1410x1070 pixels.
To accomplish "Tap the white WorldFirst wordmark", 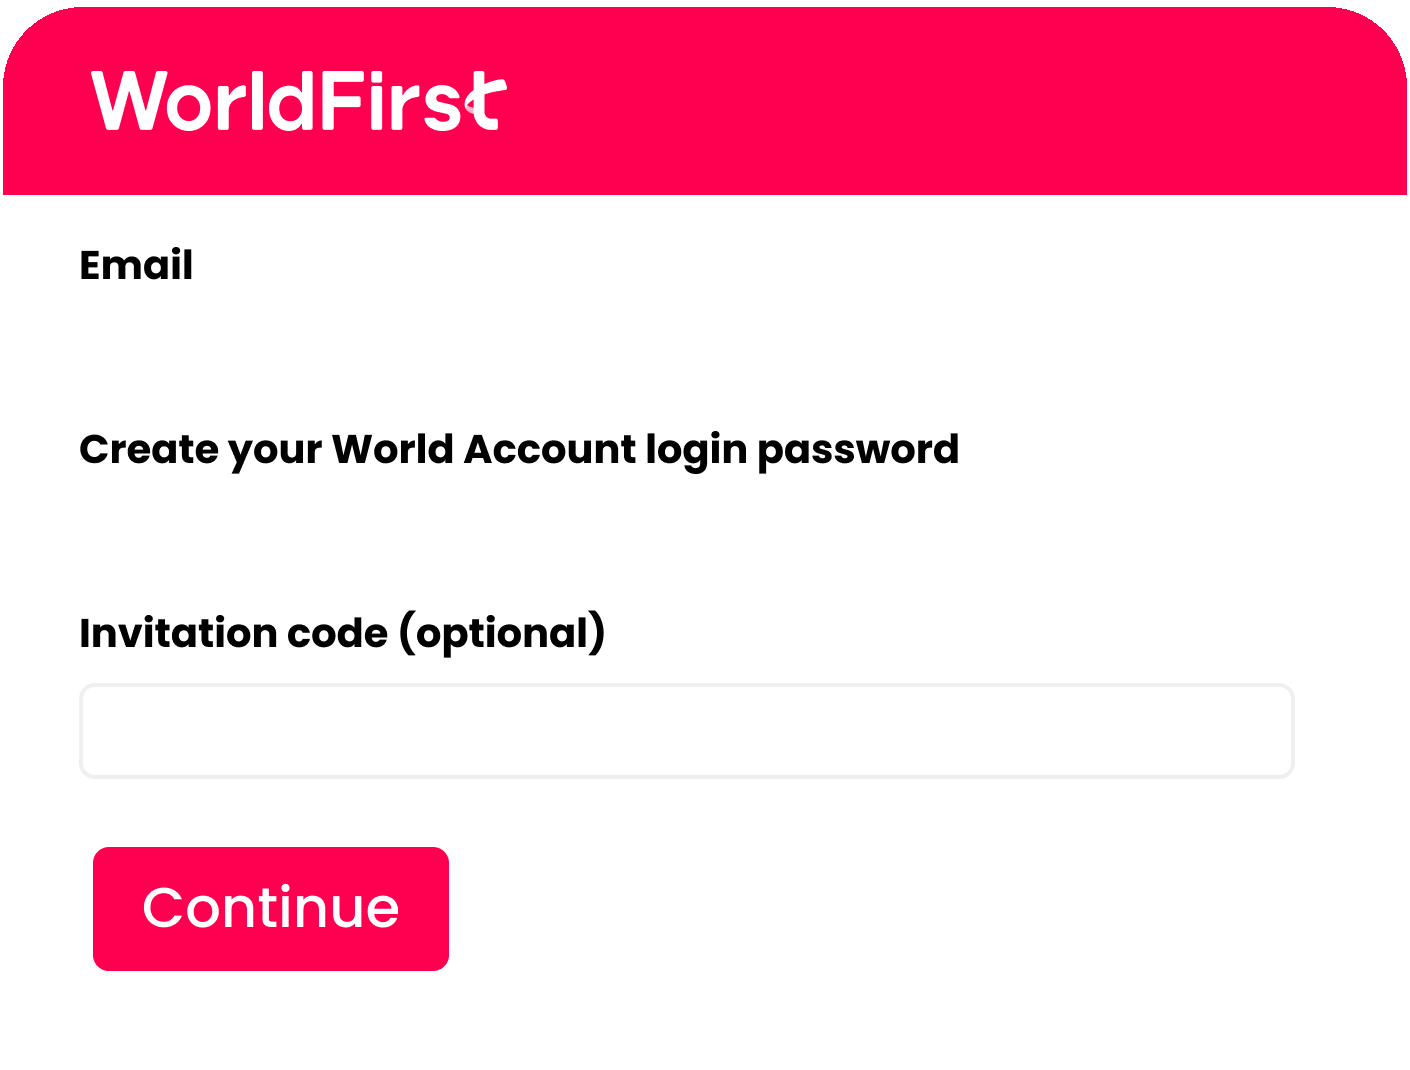I will (x=298, y=101).
